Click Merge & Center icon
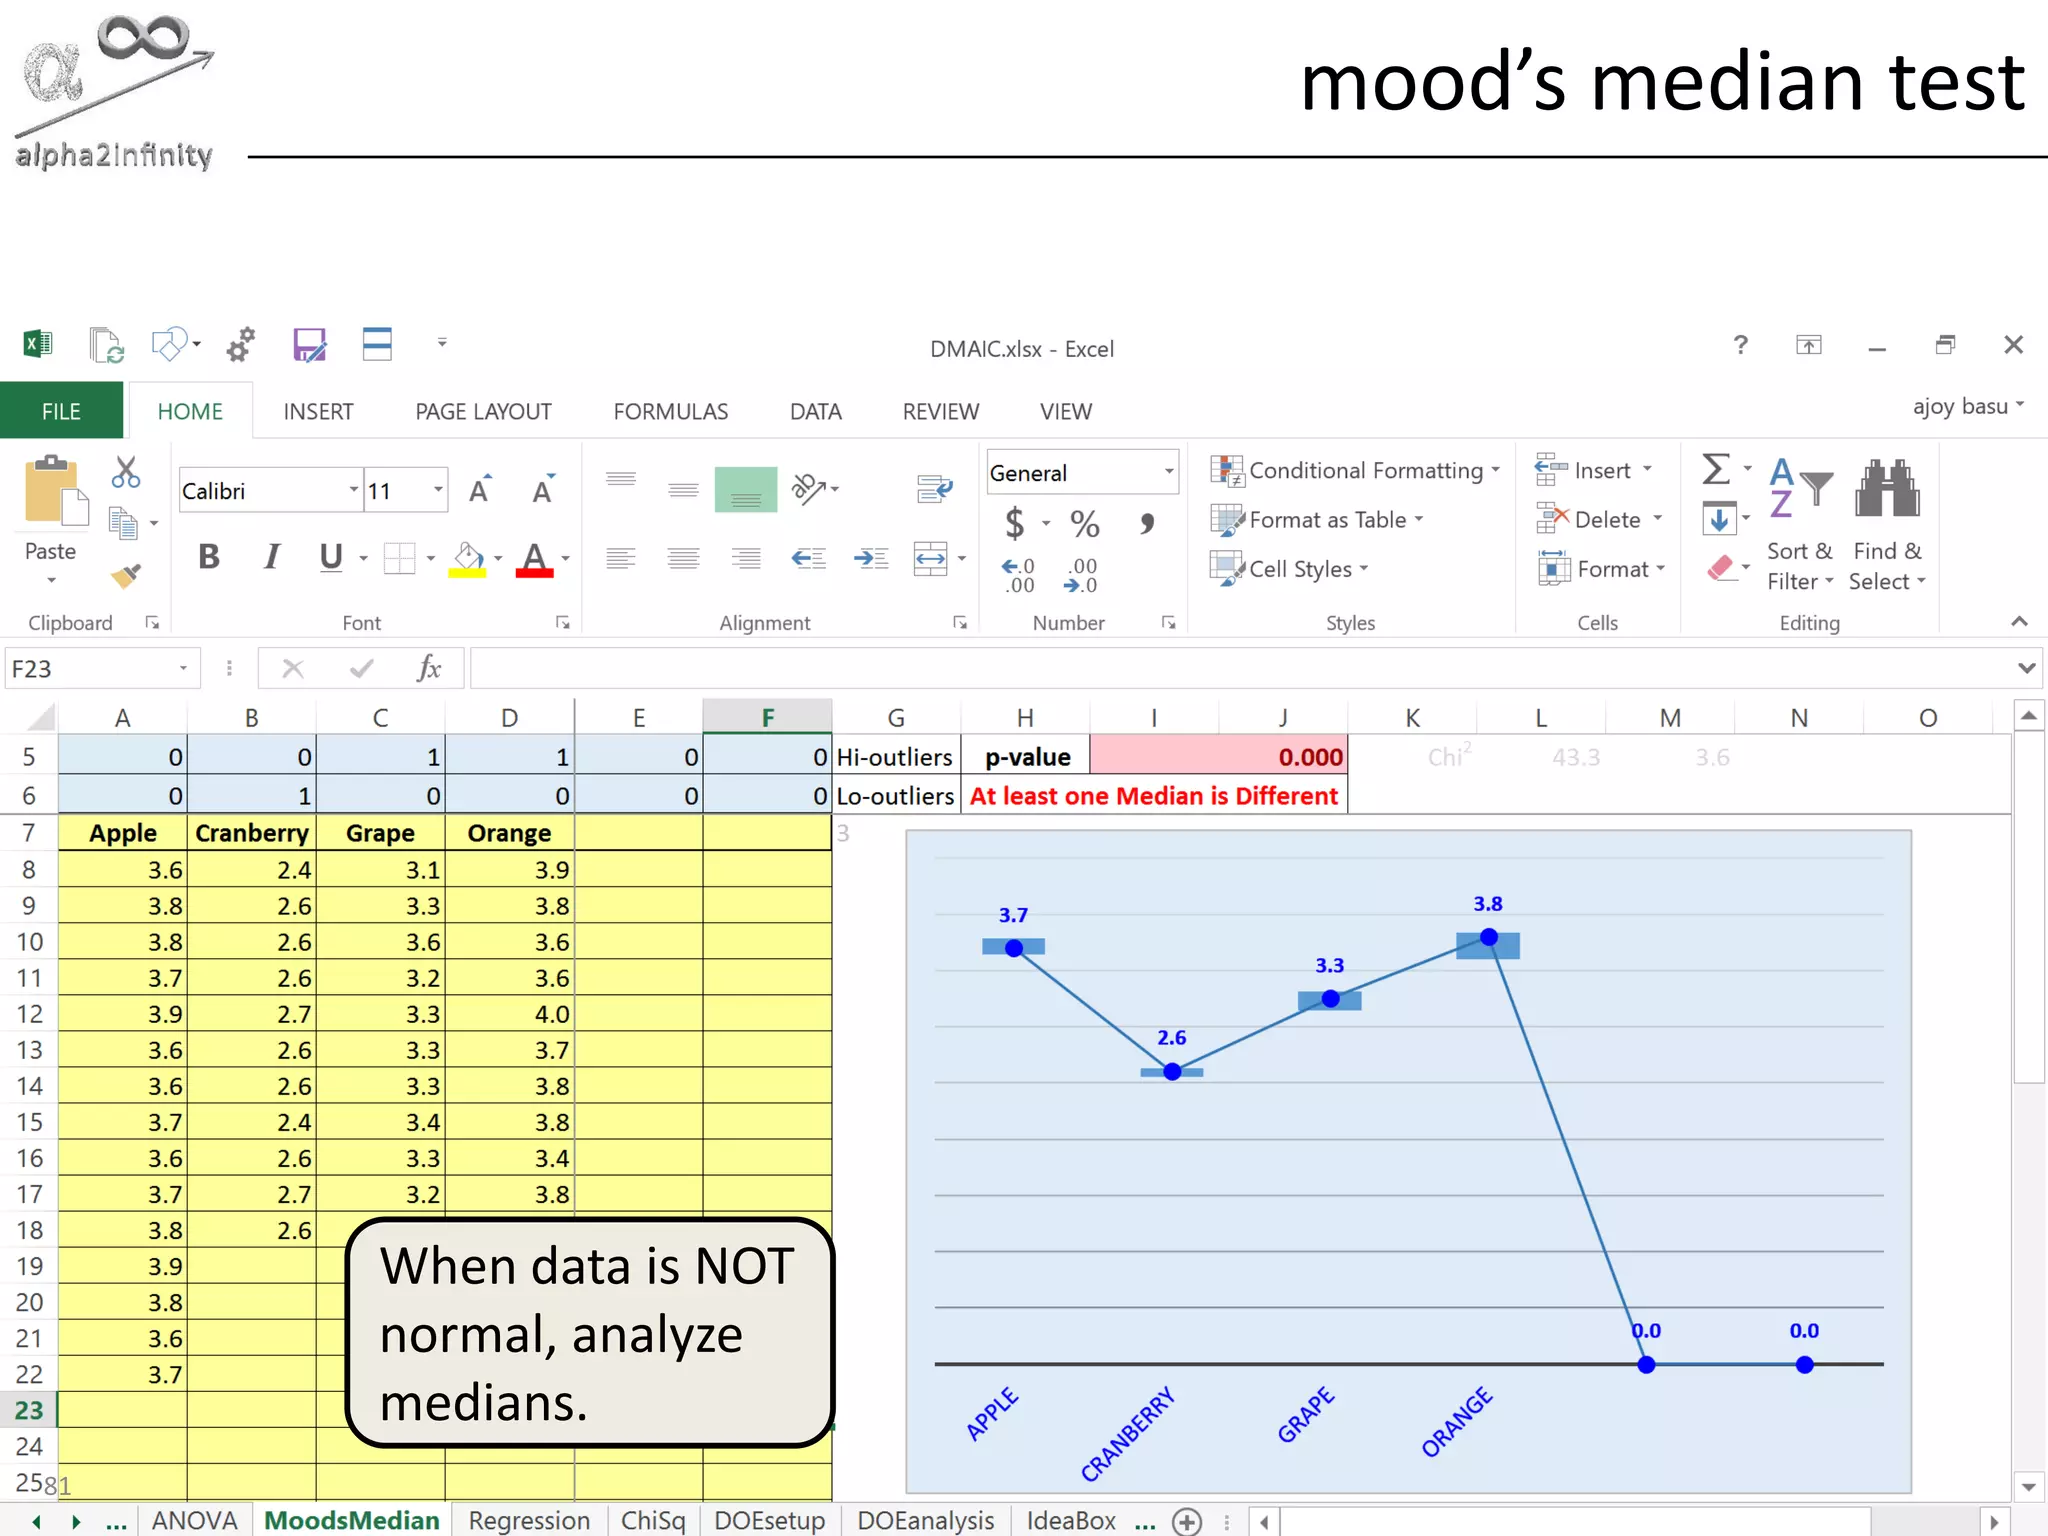2048x1536 pixels. coord(931,558)
